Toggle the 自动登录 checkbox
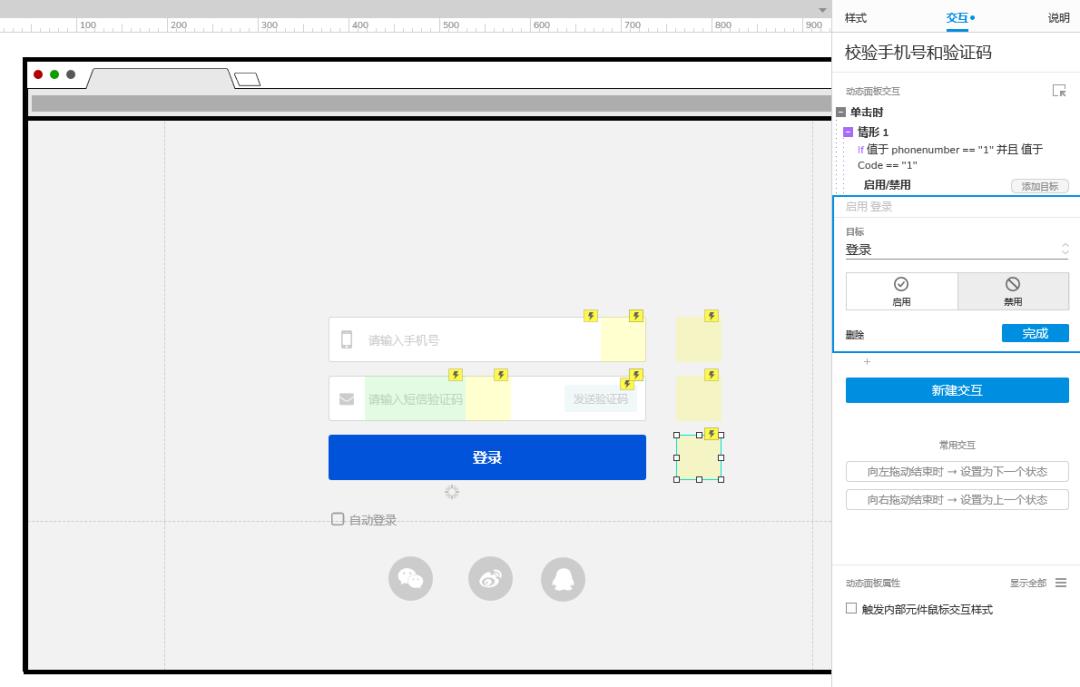Image resolution: width=1080 pixels, height=687 pixels. [x=338, y=519]
